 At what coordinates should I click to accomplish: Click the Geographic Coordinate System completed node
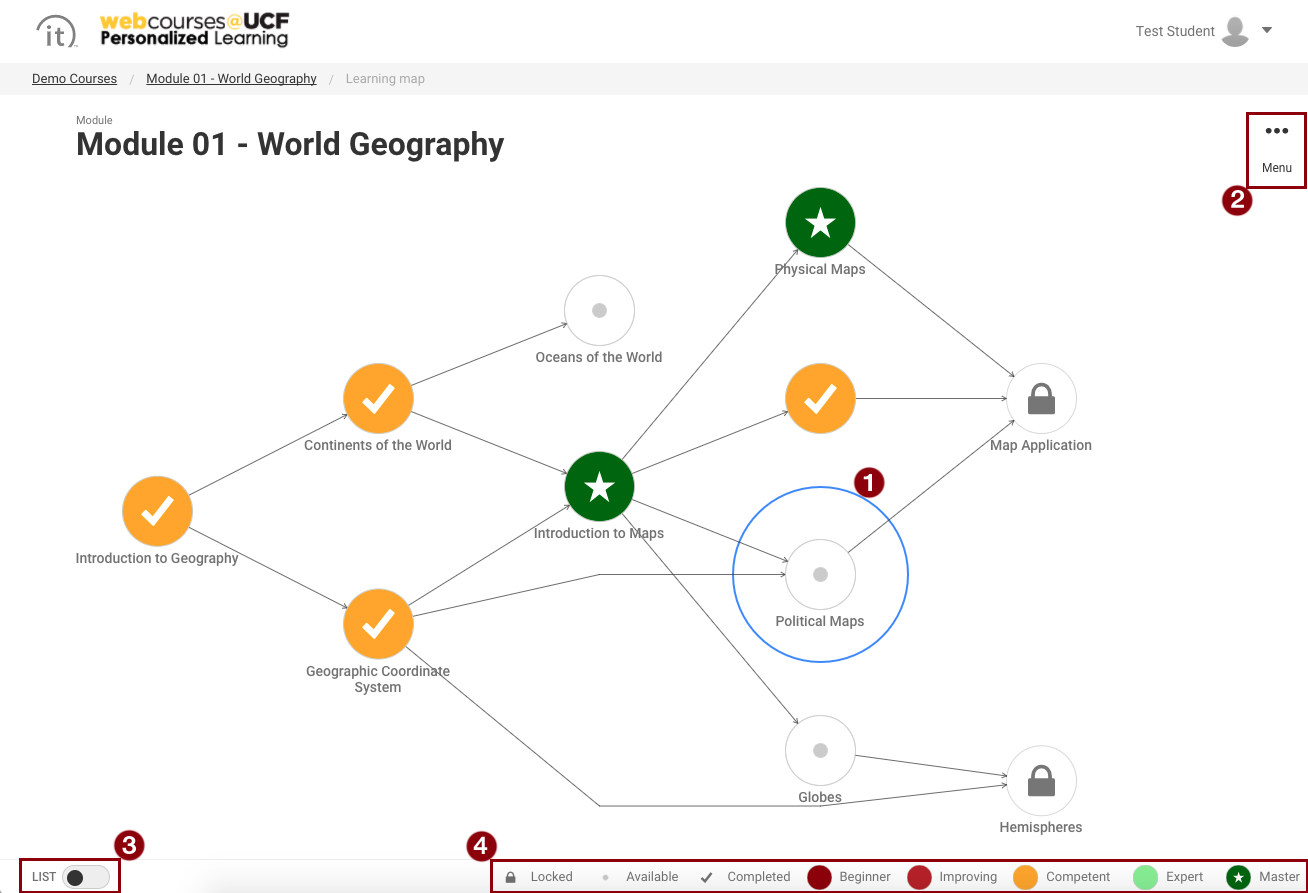(x=378, y=624)
